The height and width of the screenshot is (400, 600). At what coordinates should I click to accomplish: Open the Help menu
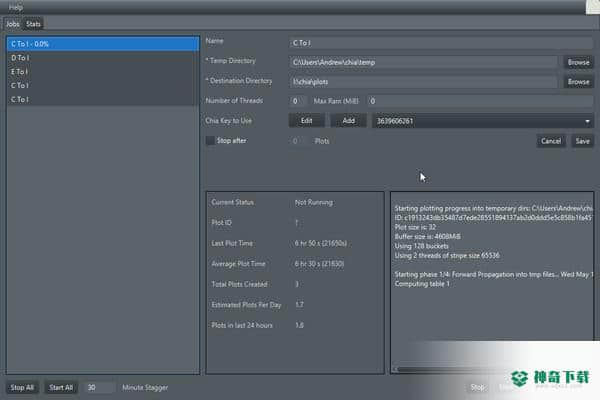click(15, 7)
